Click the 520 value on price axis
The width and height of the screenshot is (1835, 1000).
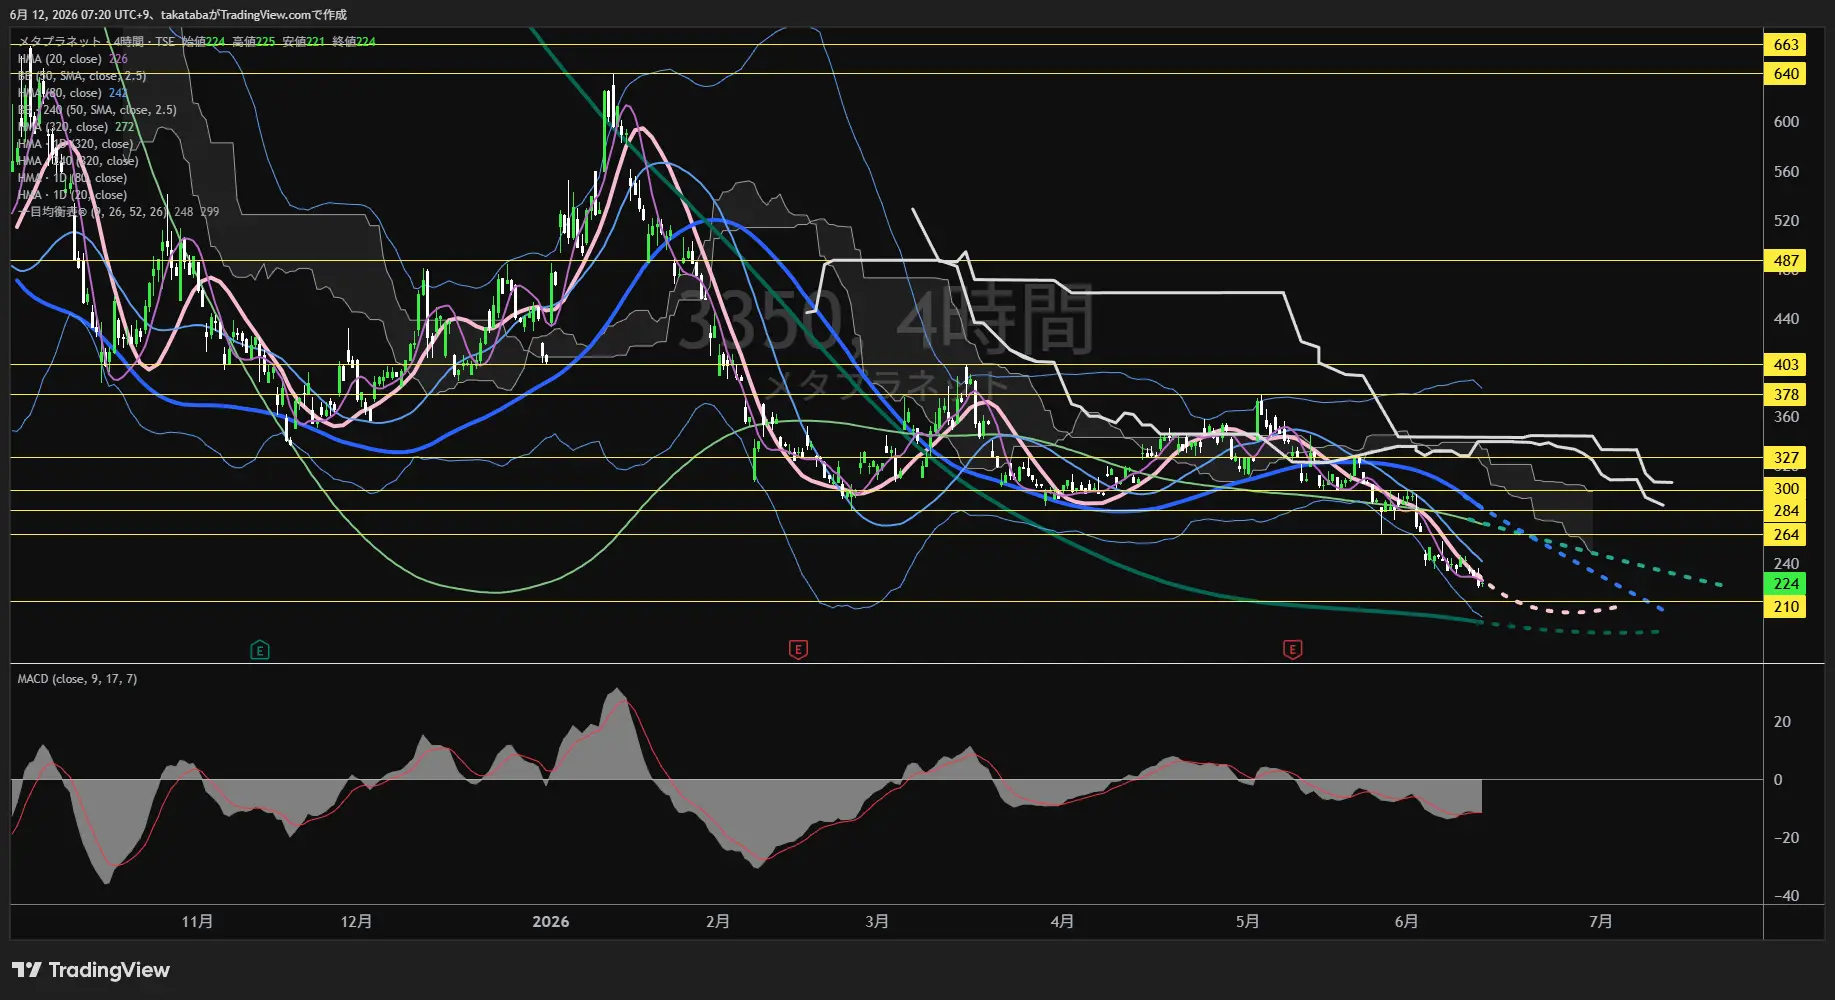(x=1786, y=221)
